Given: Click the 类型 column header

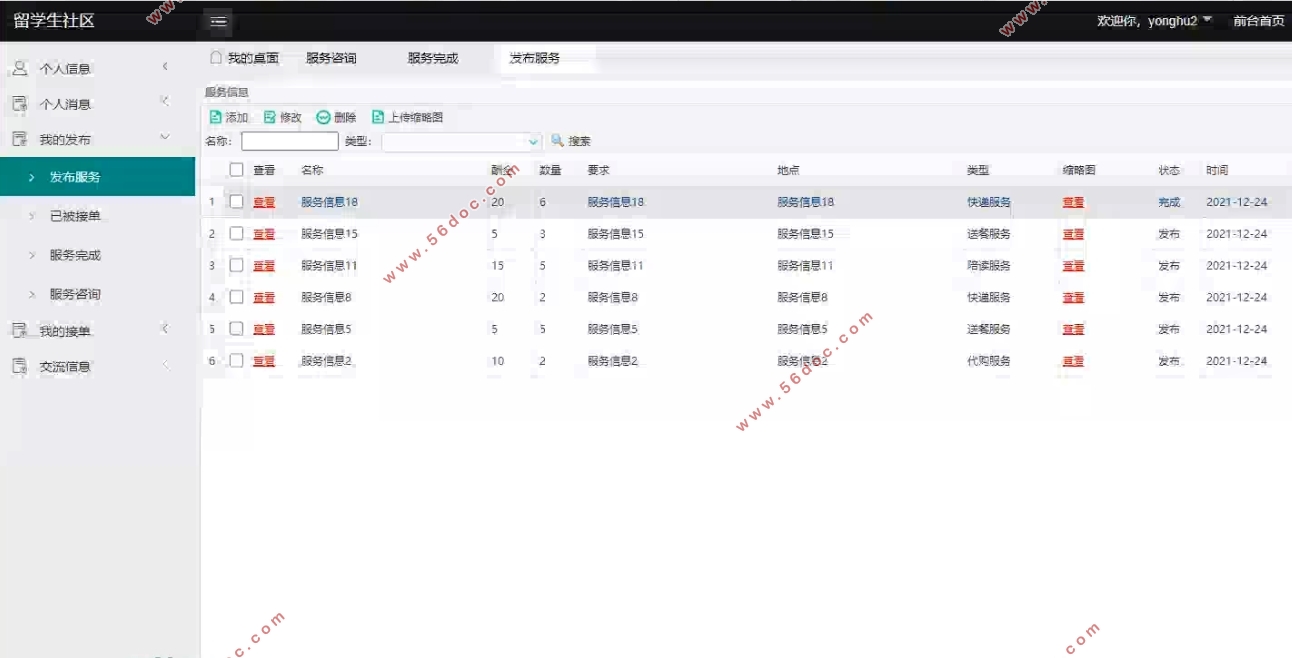Looking at the screenshot, I should [x=978, y=170].
